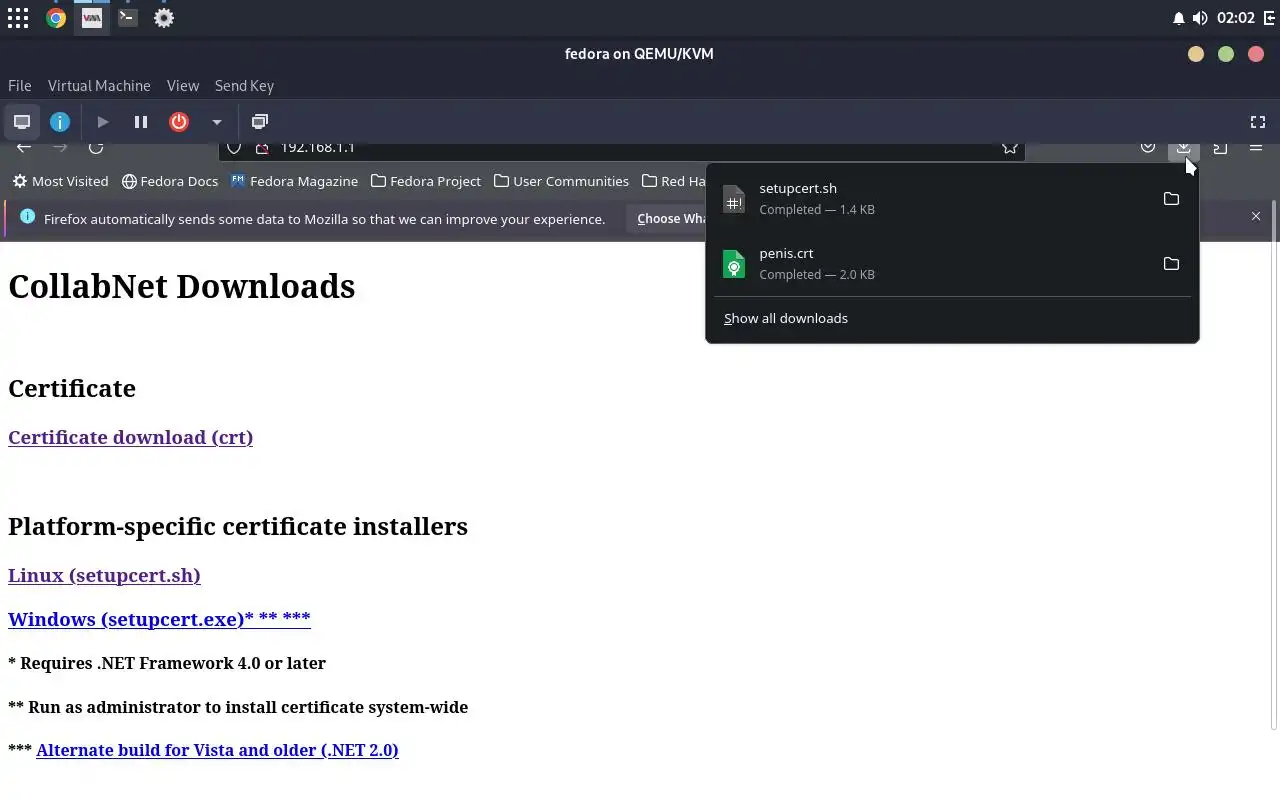This screenshot has height=800, width=1280.
Task: Pause the virtual machine
Action: point(141,122)
